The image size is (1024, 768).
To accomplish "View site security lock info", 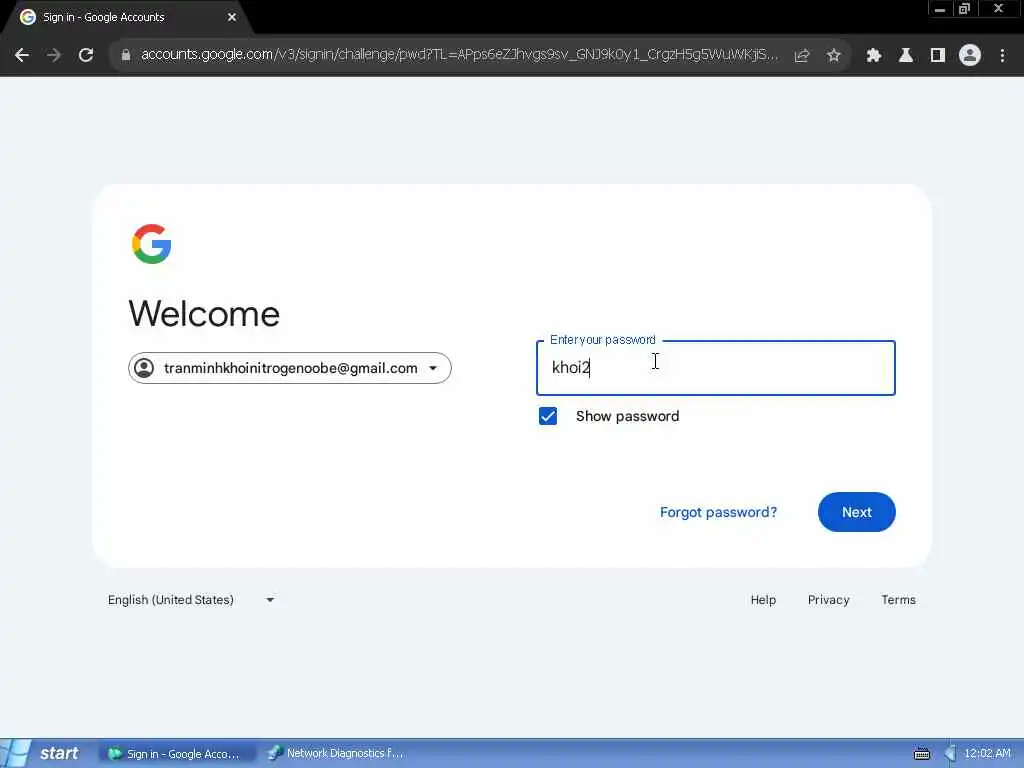I will 126,56.
